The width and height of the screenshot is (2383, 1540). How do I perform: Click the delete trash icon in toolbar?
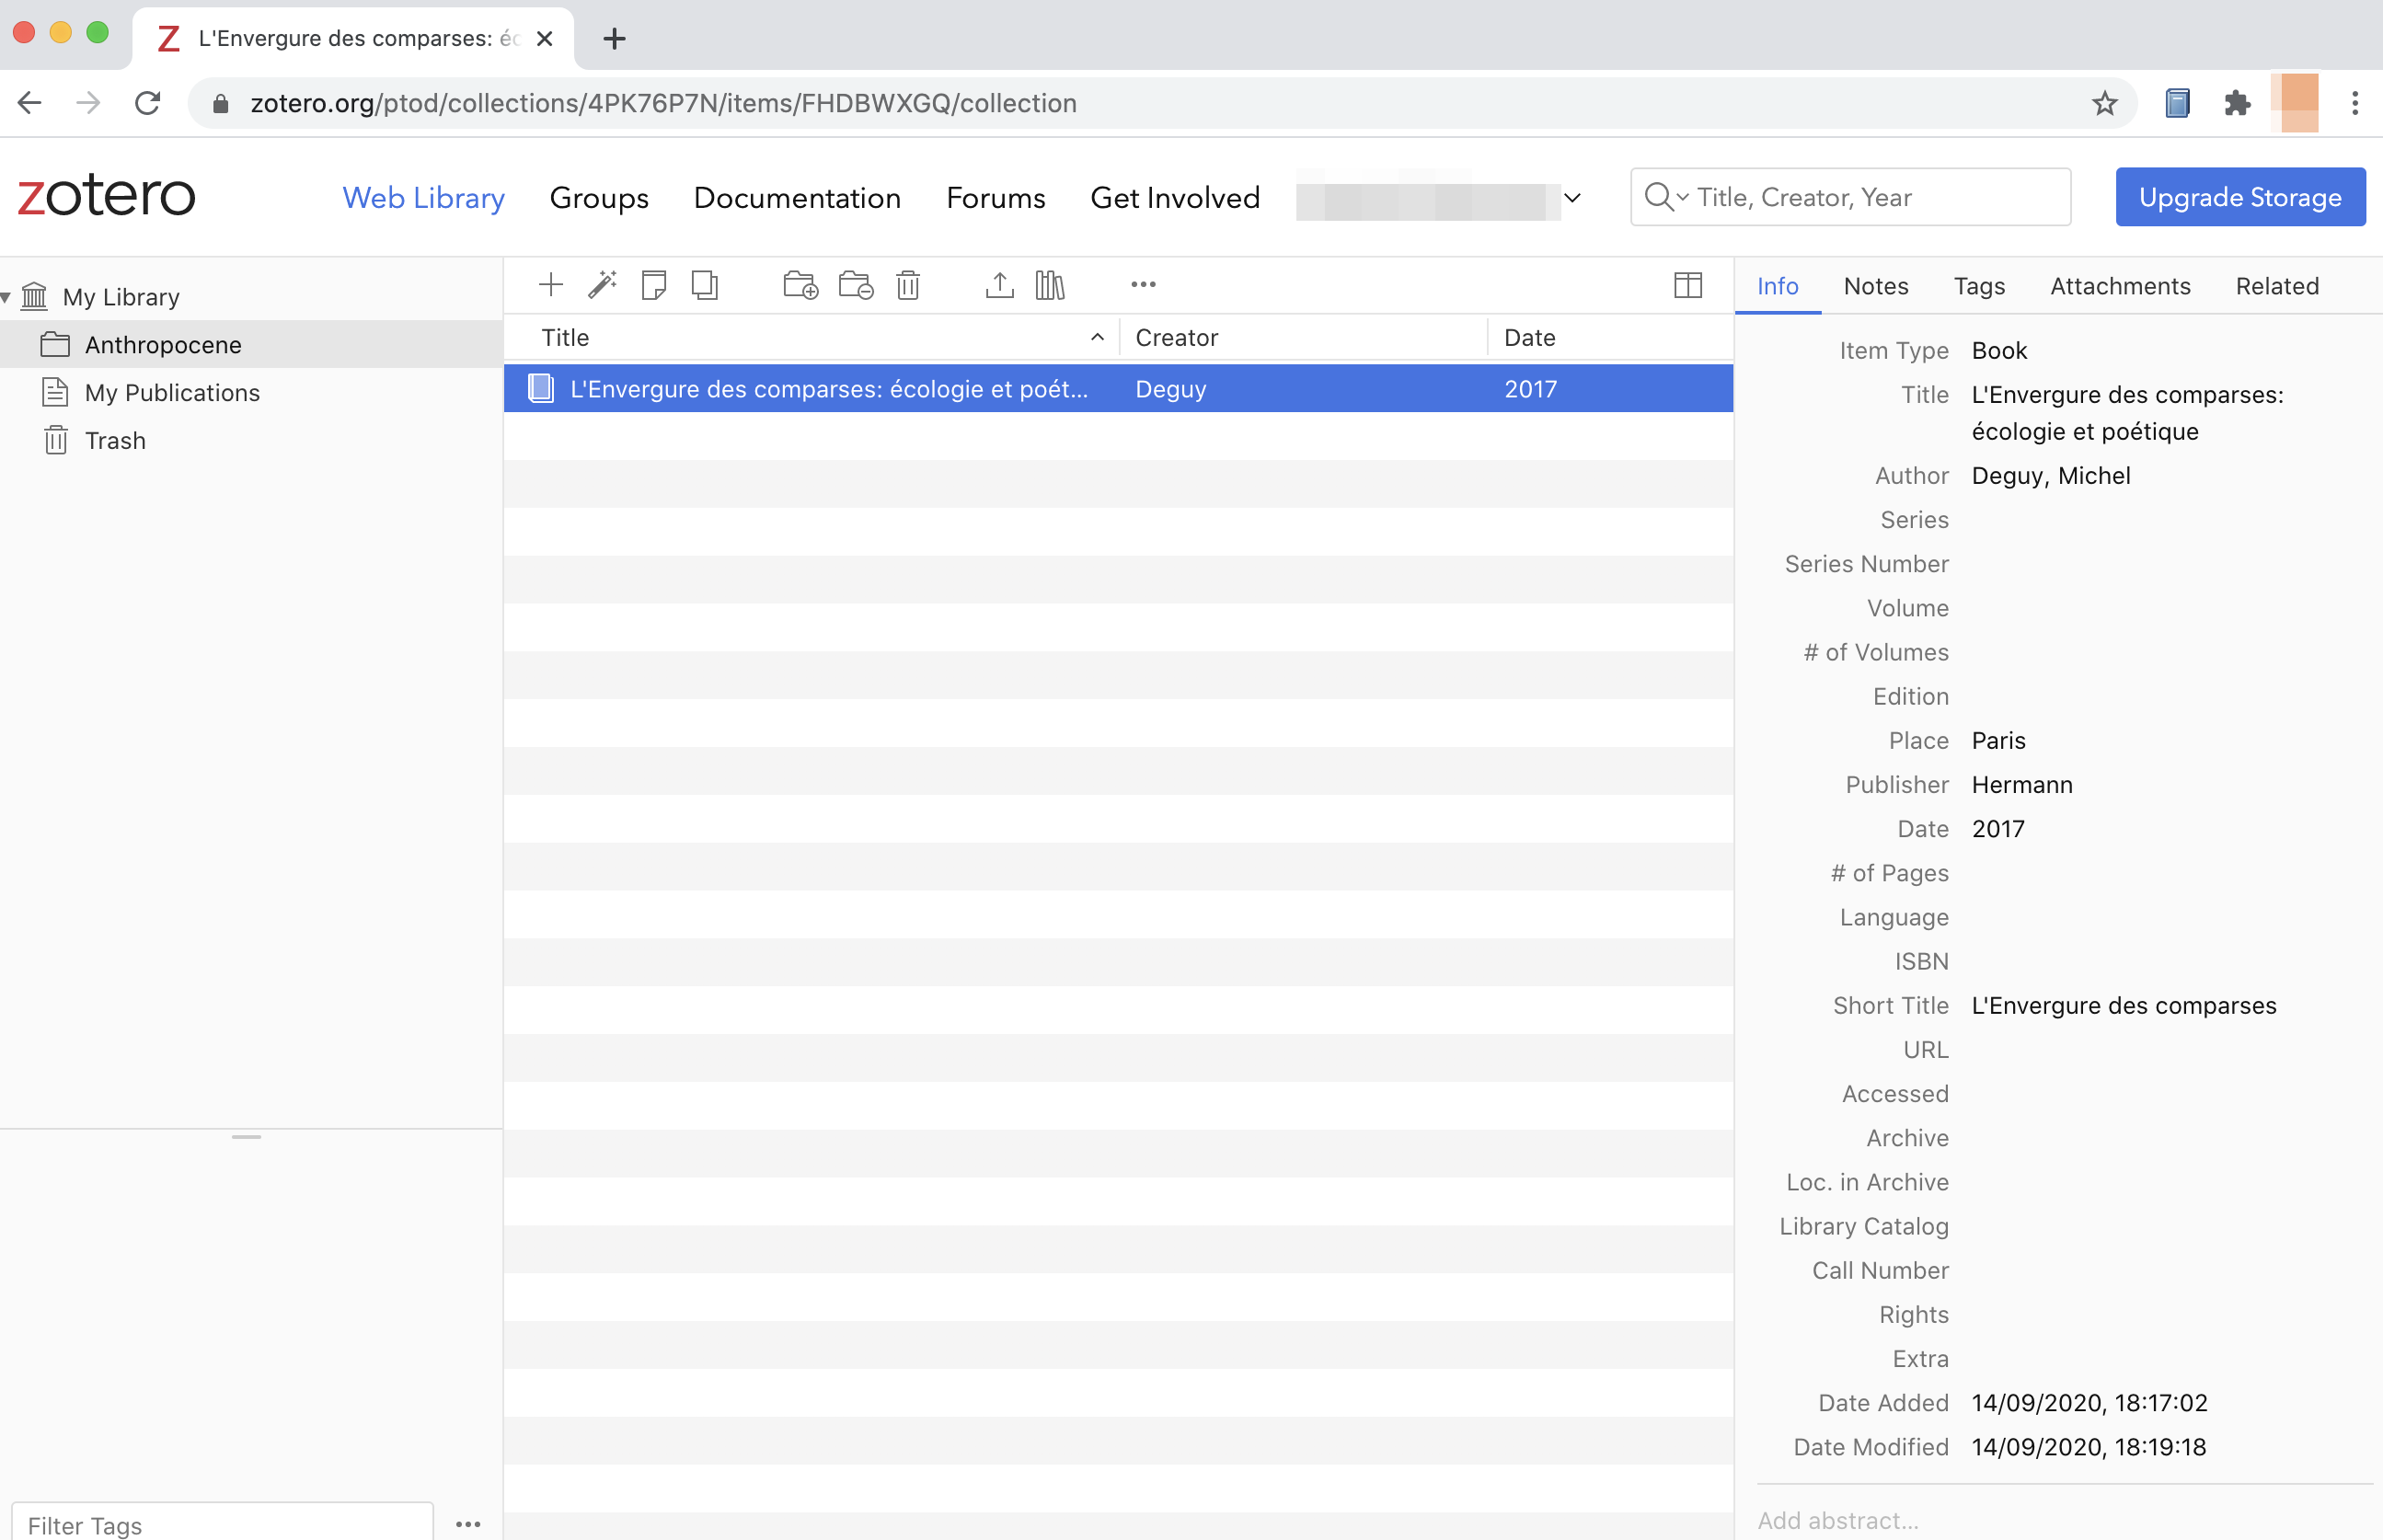908,285
